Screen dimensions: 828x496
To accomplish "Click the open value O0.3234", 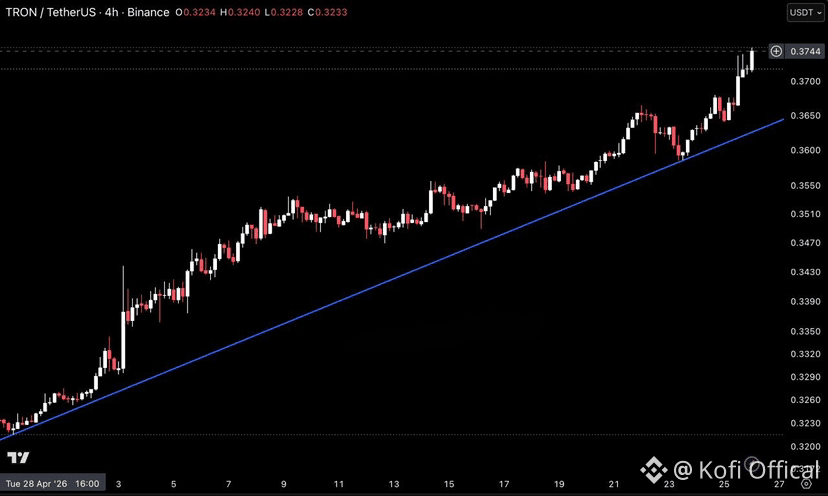I will [x=195, y=12].
